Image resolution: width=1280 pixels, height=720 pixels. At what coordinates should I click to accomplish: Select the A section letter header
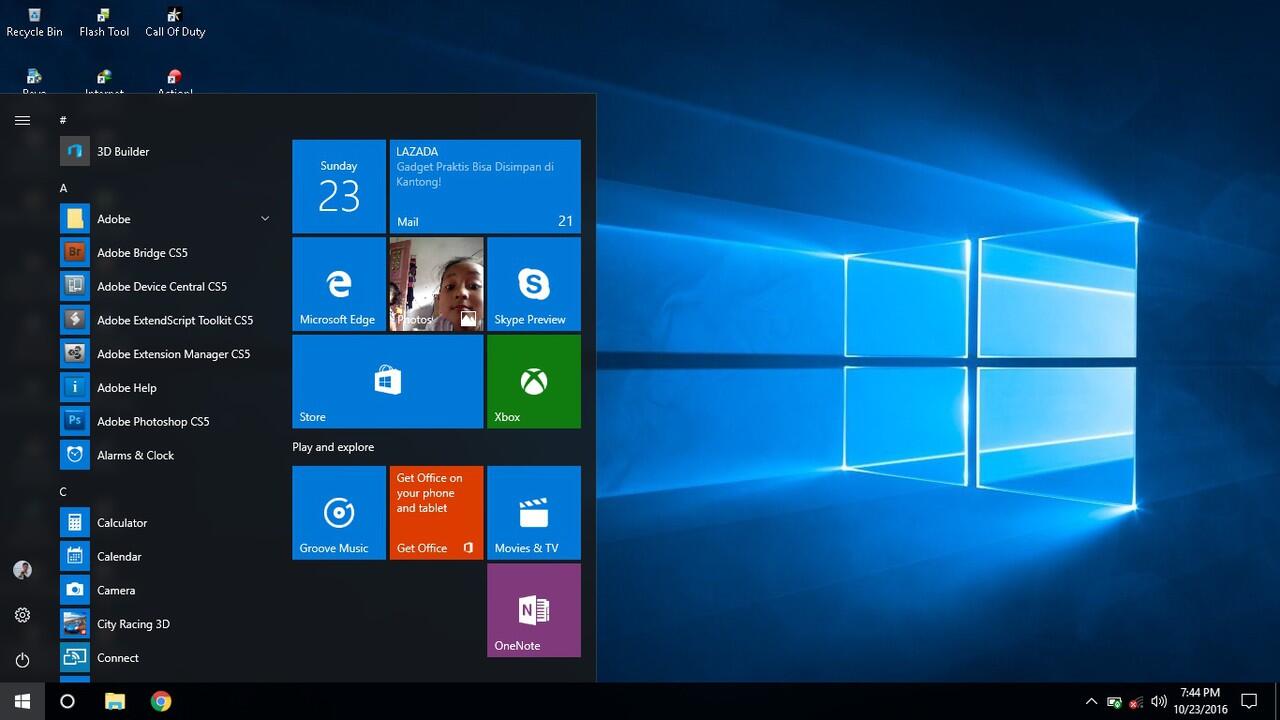tap(63, 188)
